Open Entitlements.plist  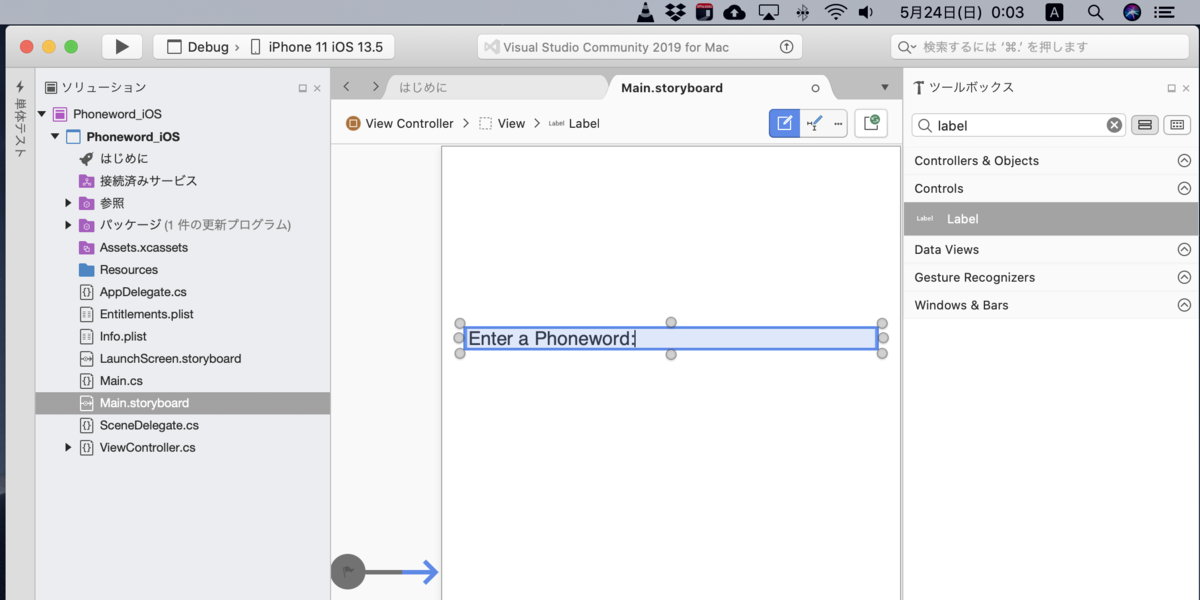[146, 314]
